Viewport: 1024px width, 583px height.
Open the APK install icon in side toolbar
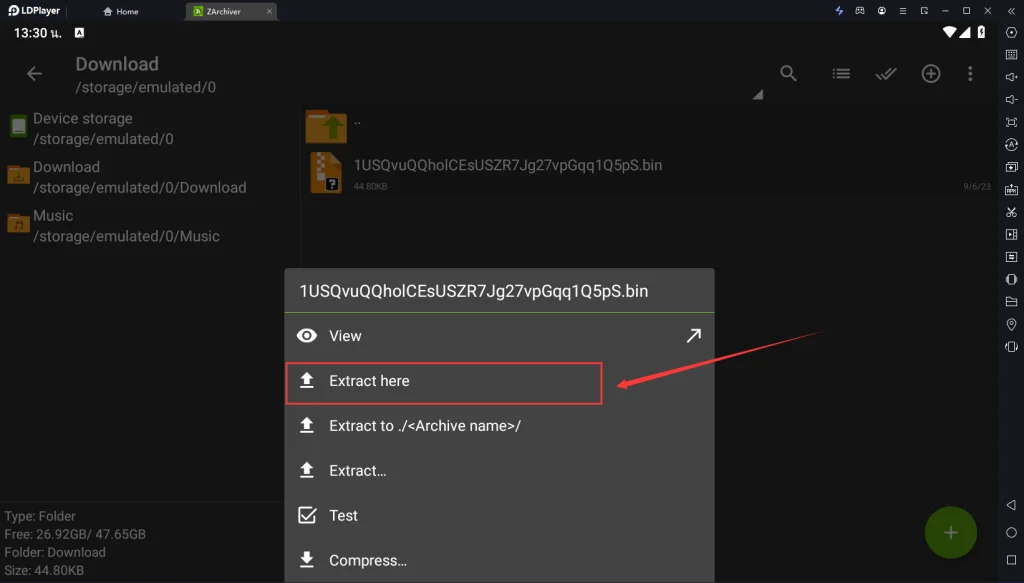point(1011,189)
